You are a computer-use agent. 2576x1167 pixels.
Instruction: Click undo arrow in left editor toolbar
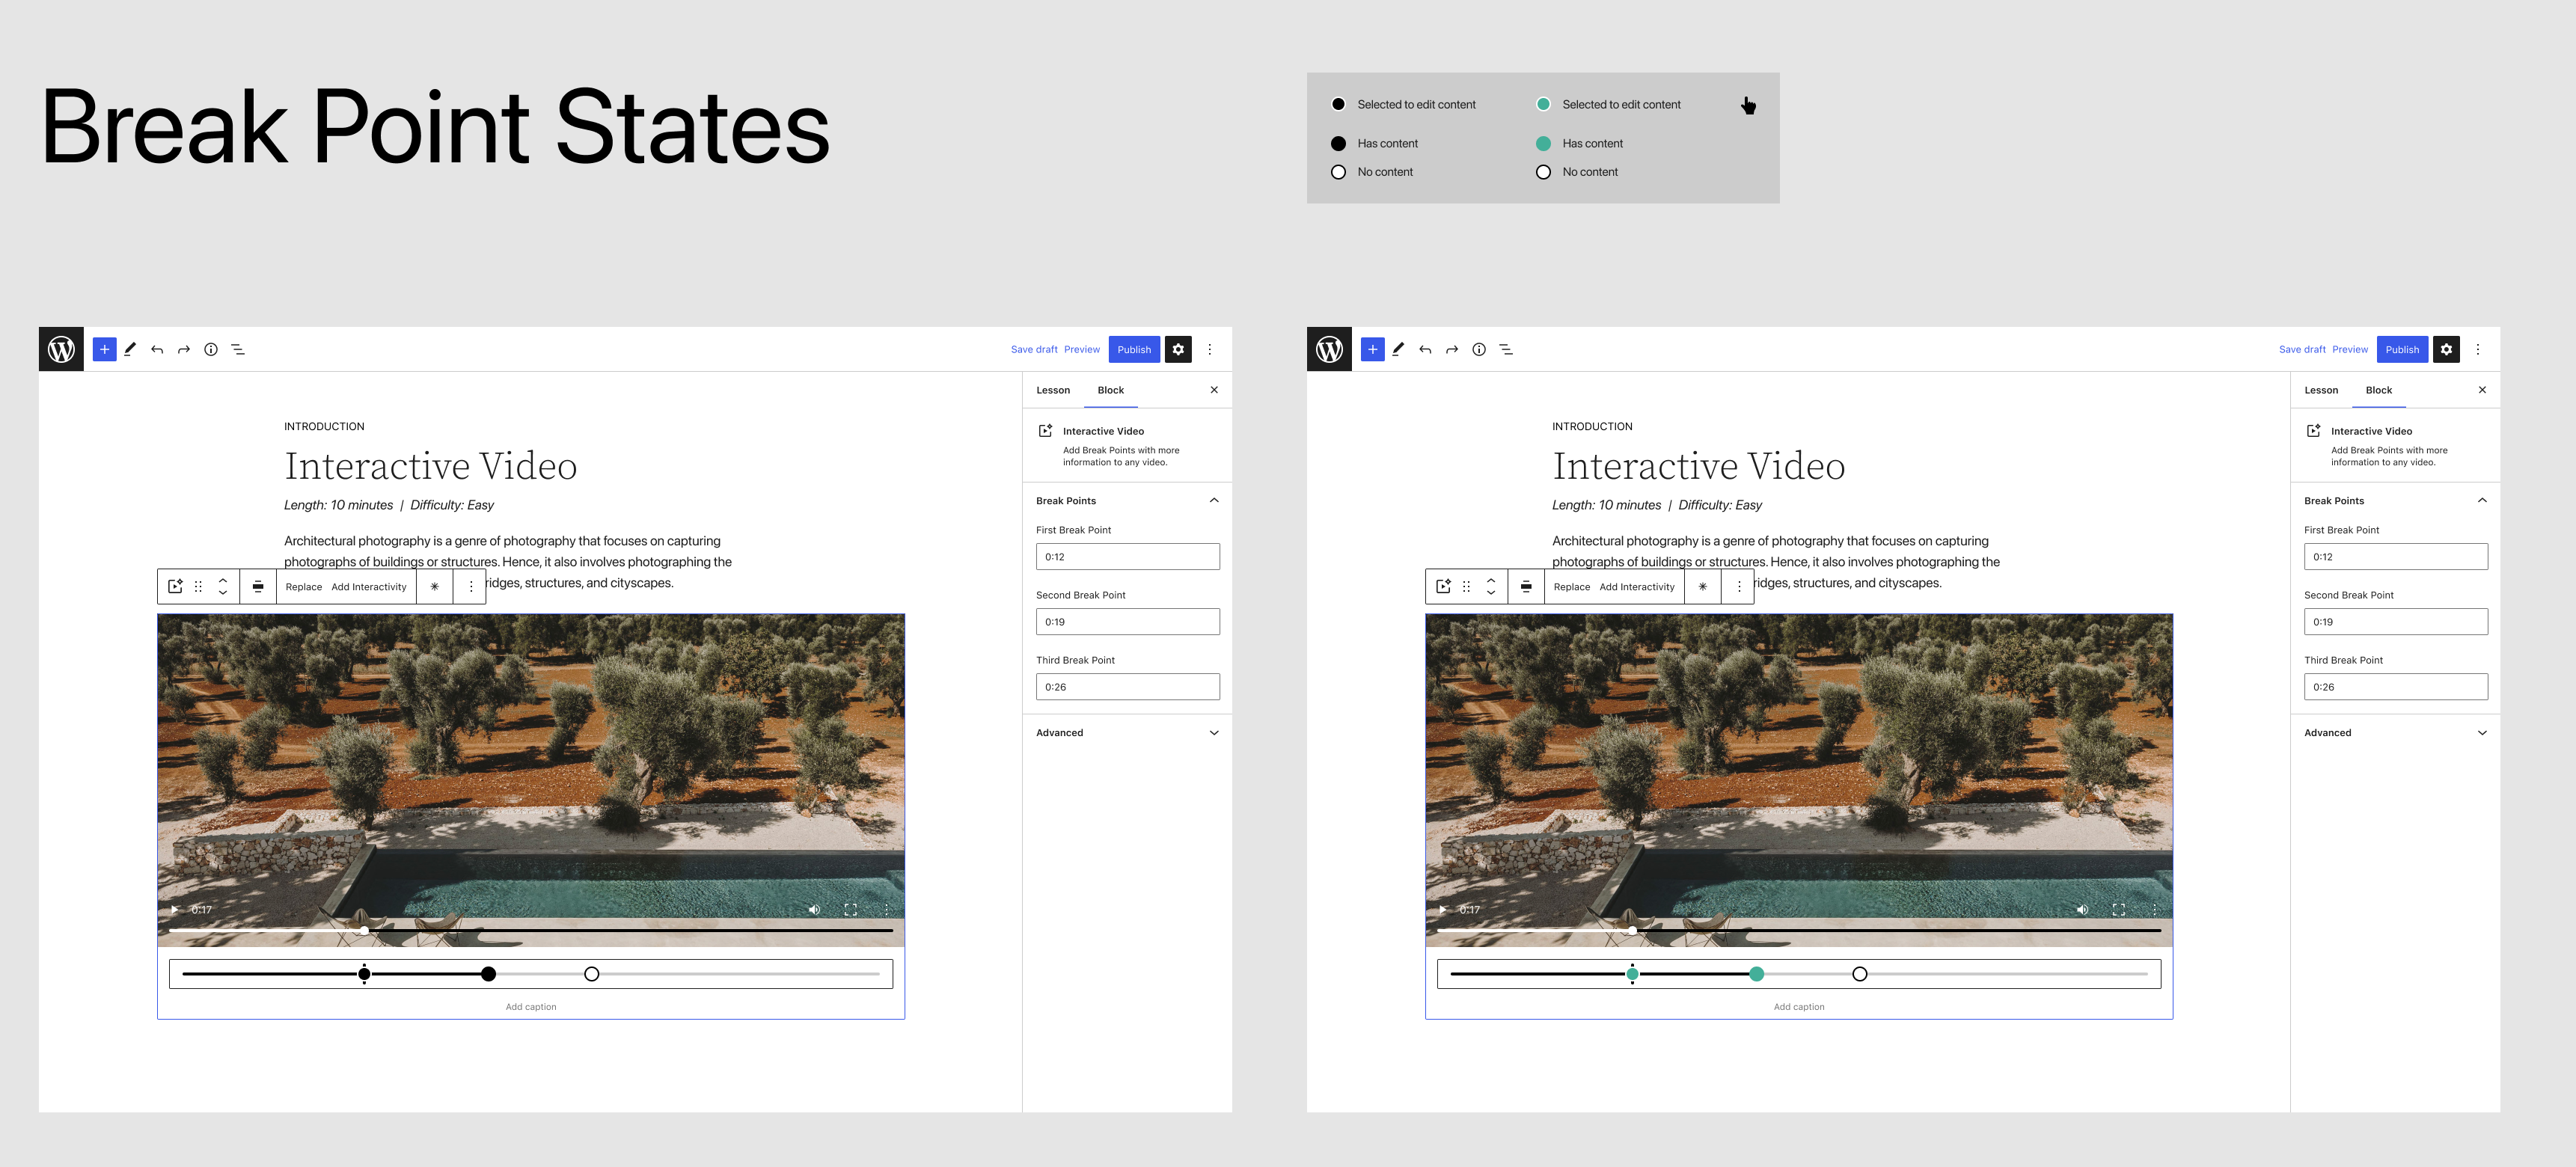[157, 349]
